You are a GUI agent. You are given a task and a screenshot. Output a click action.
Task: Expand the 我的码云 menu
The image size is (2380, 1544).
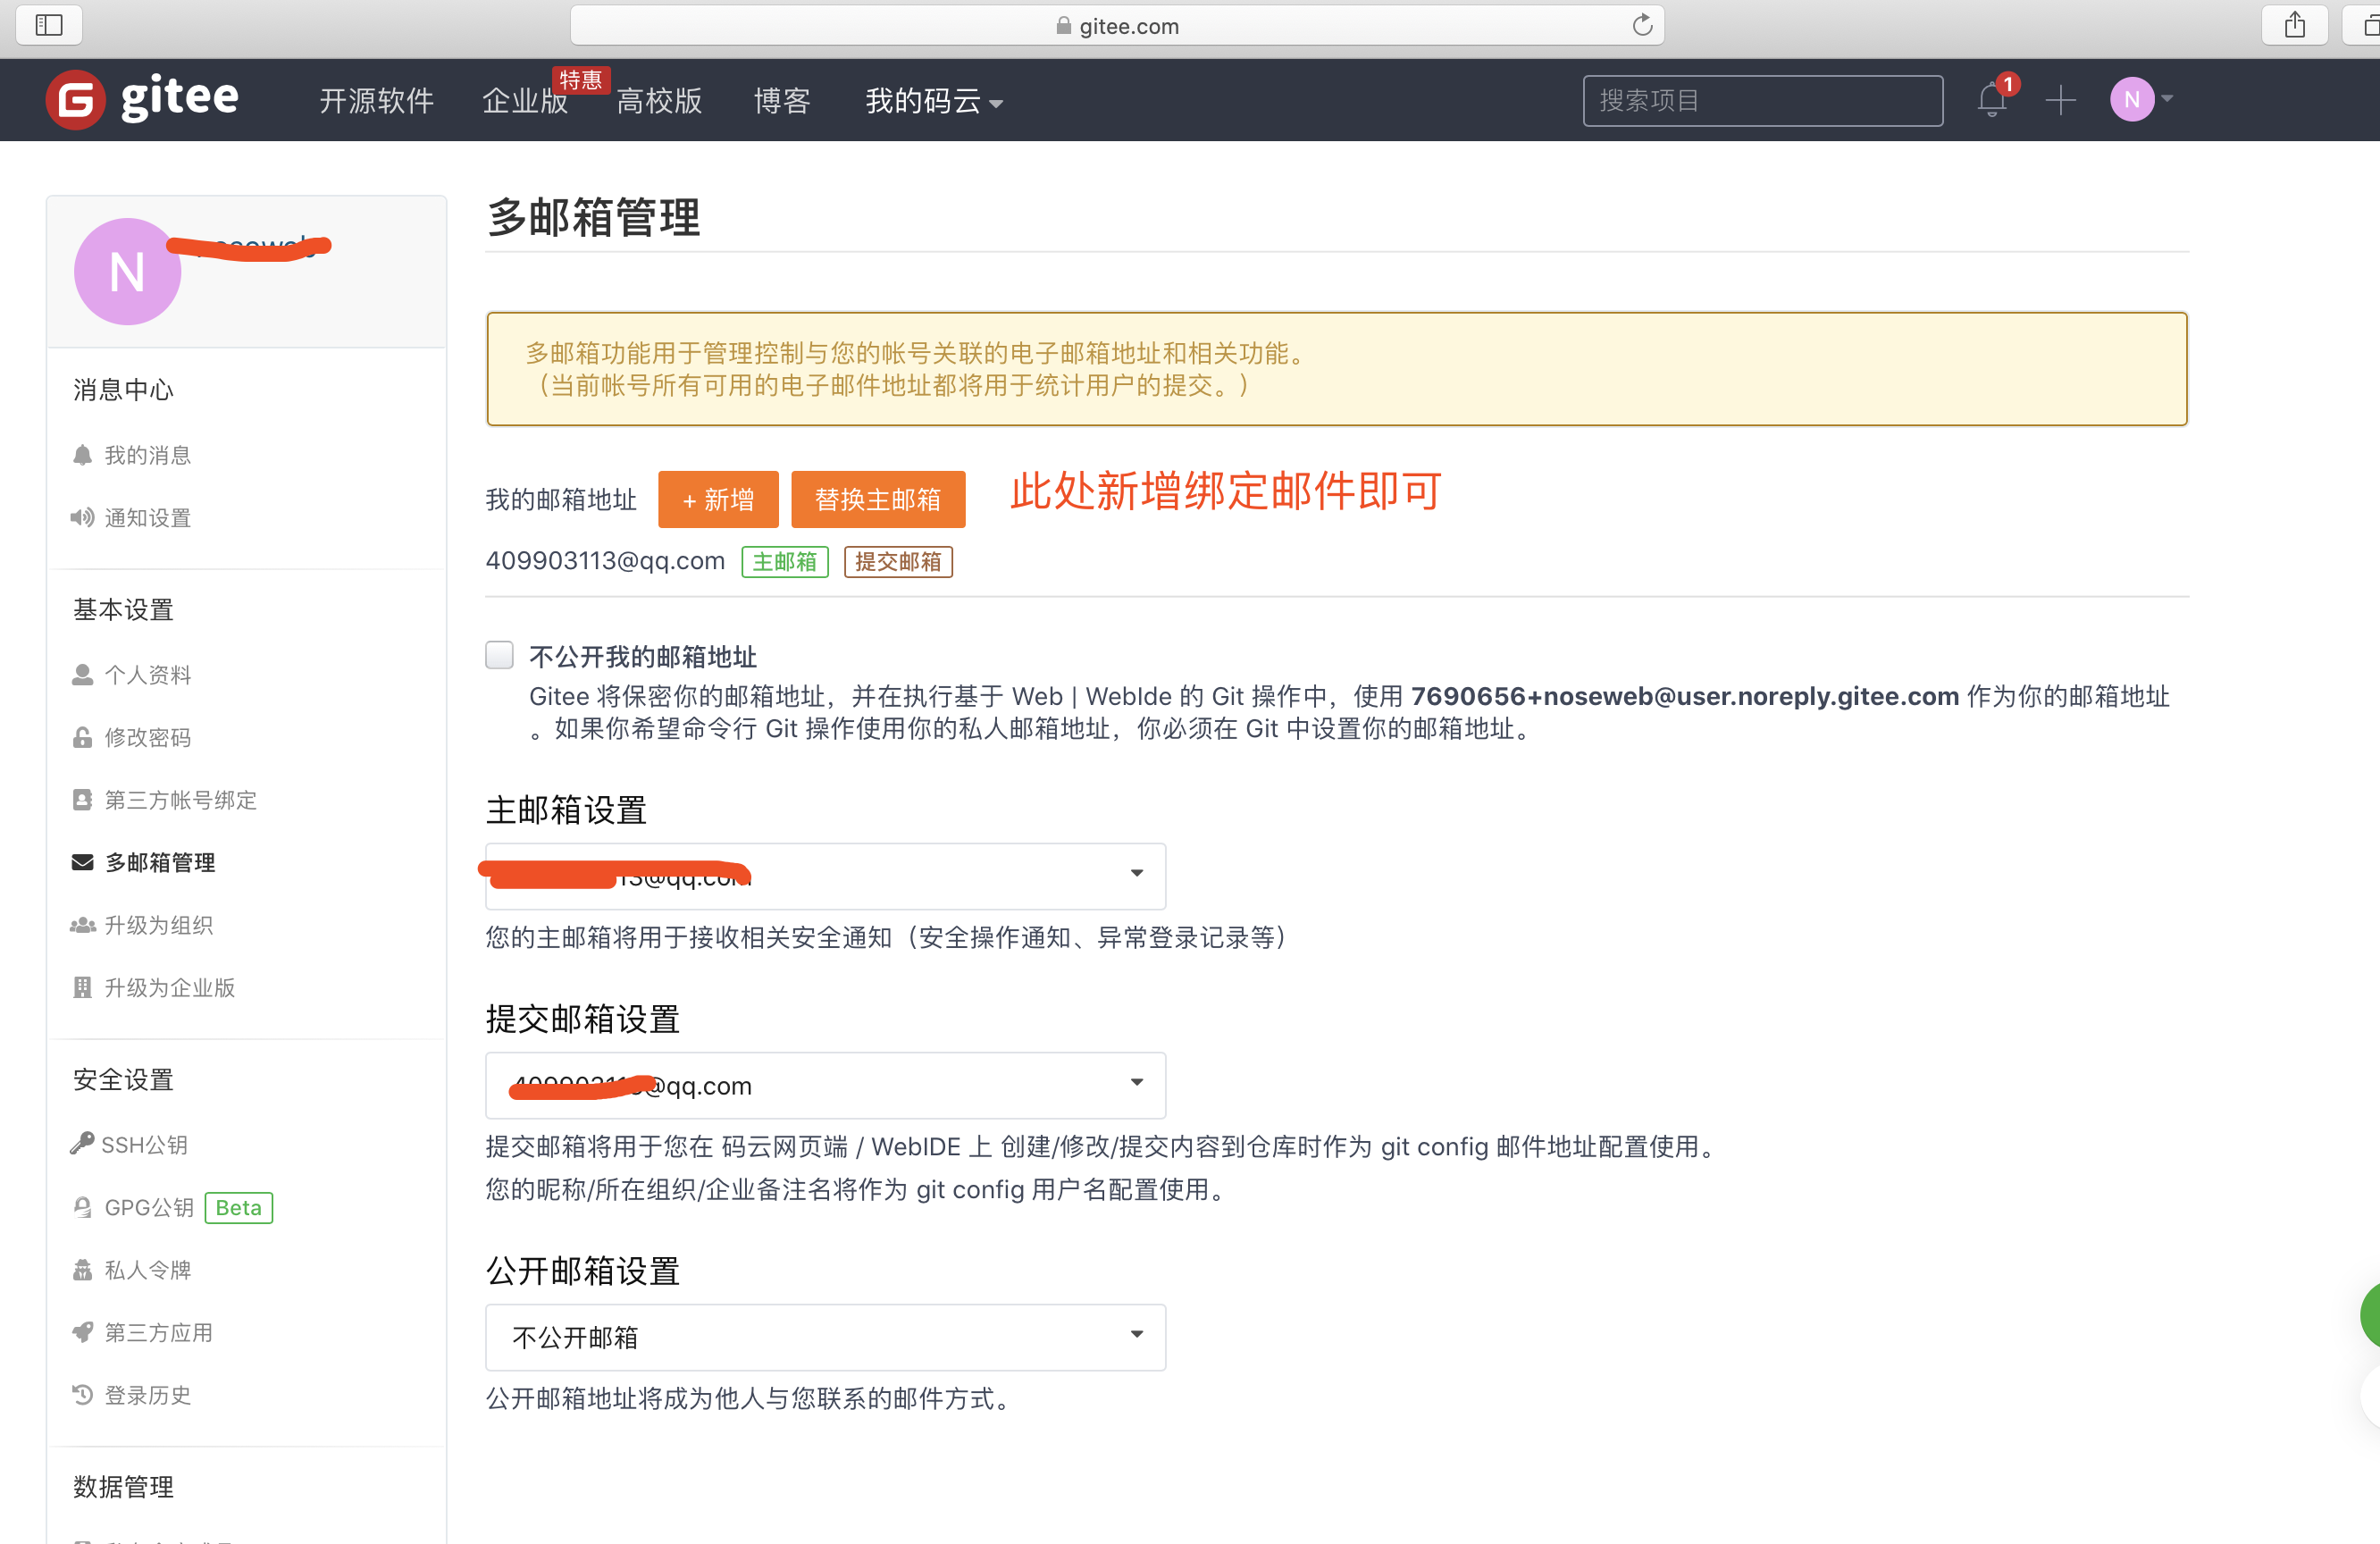click(x=934, y=101)
